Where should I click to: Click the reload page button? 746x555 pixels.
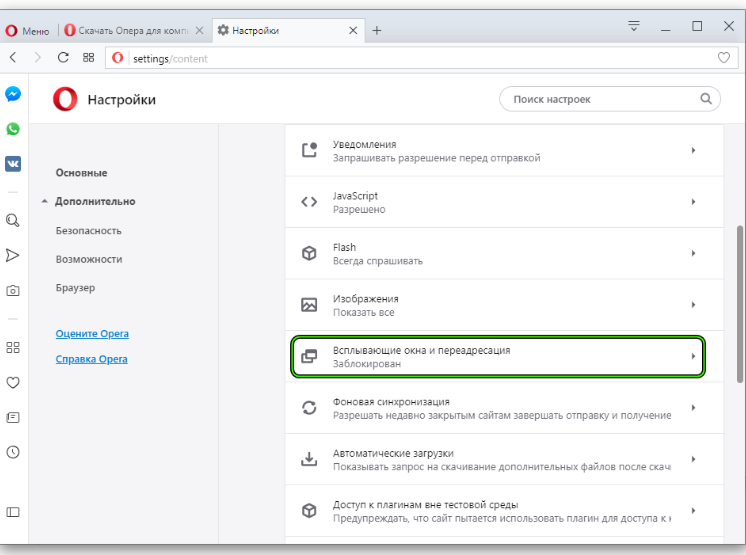pos(63,58)
